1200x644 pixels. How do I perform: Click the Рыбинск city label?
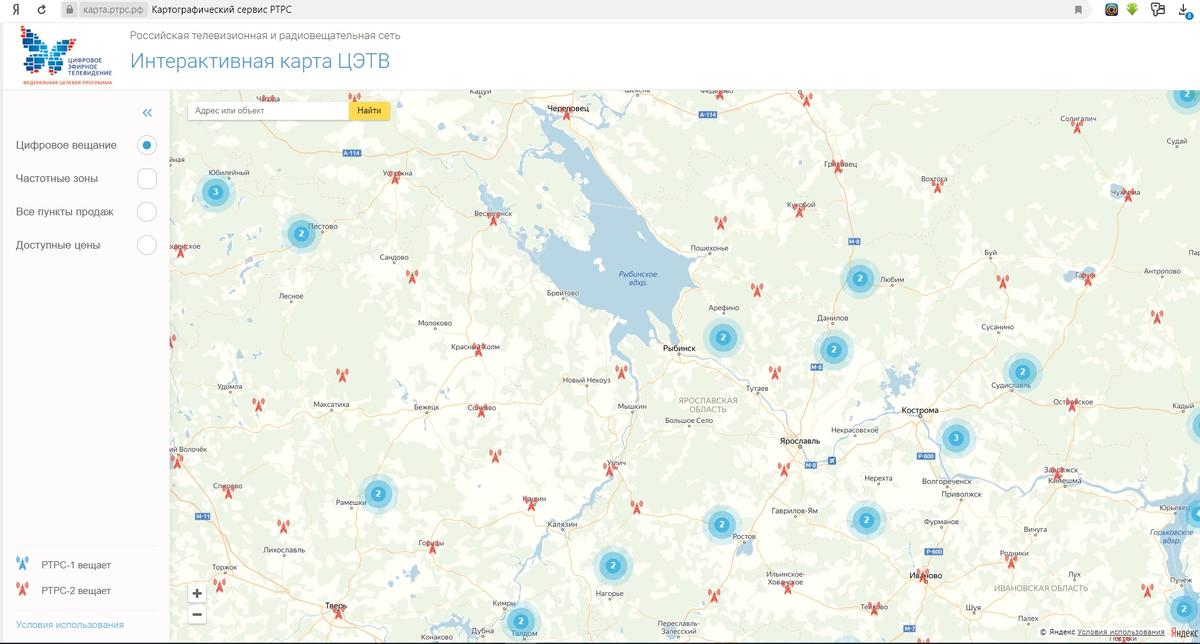[x=679, y=348]
